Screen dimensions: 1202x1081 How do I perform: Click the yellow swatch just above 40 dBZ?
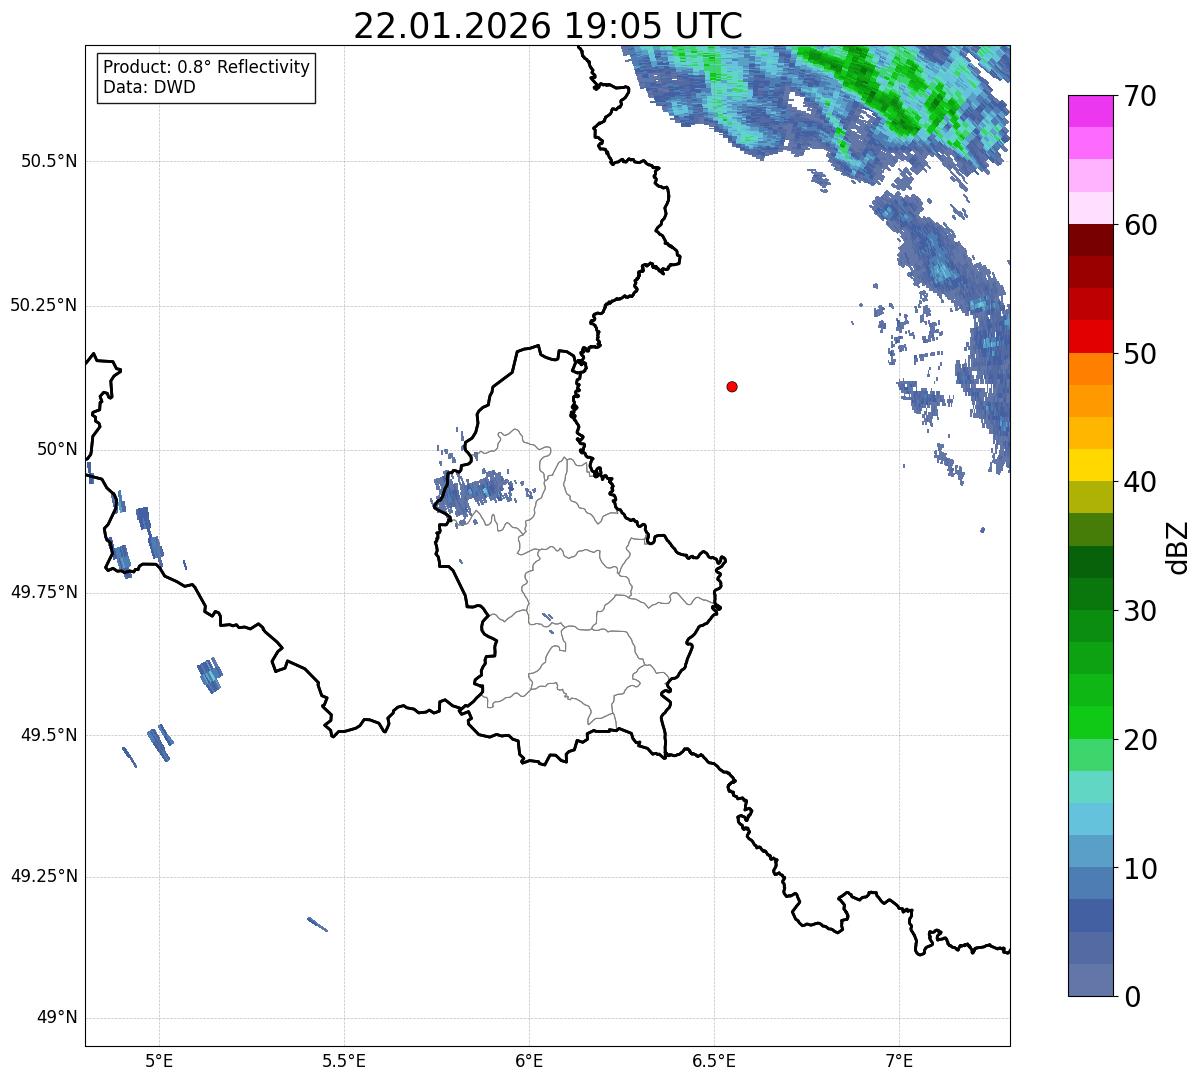tap(1091, 465)
